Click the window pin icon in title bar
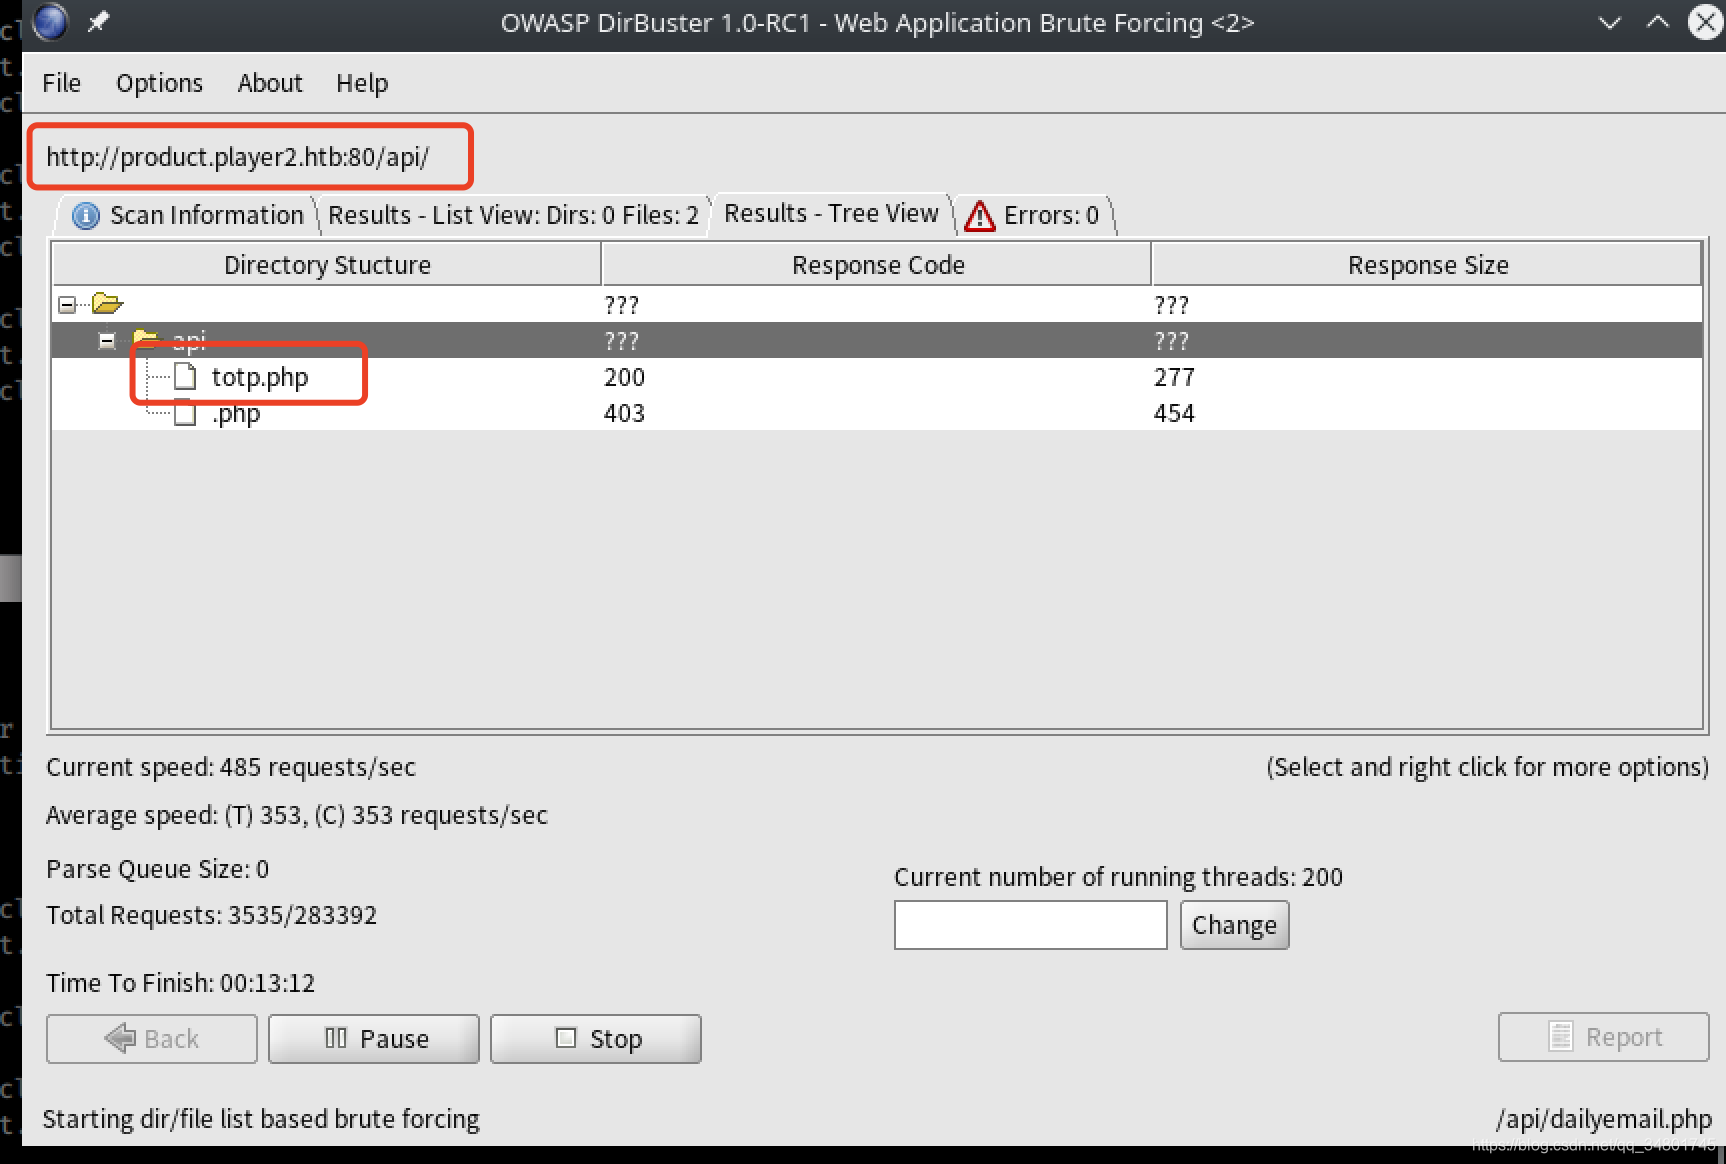Viewport: 1726px width, 1164px height. click(x=98, y=21)
